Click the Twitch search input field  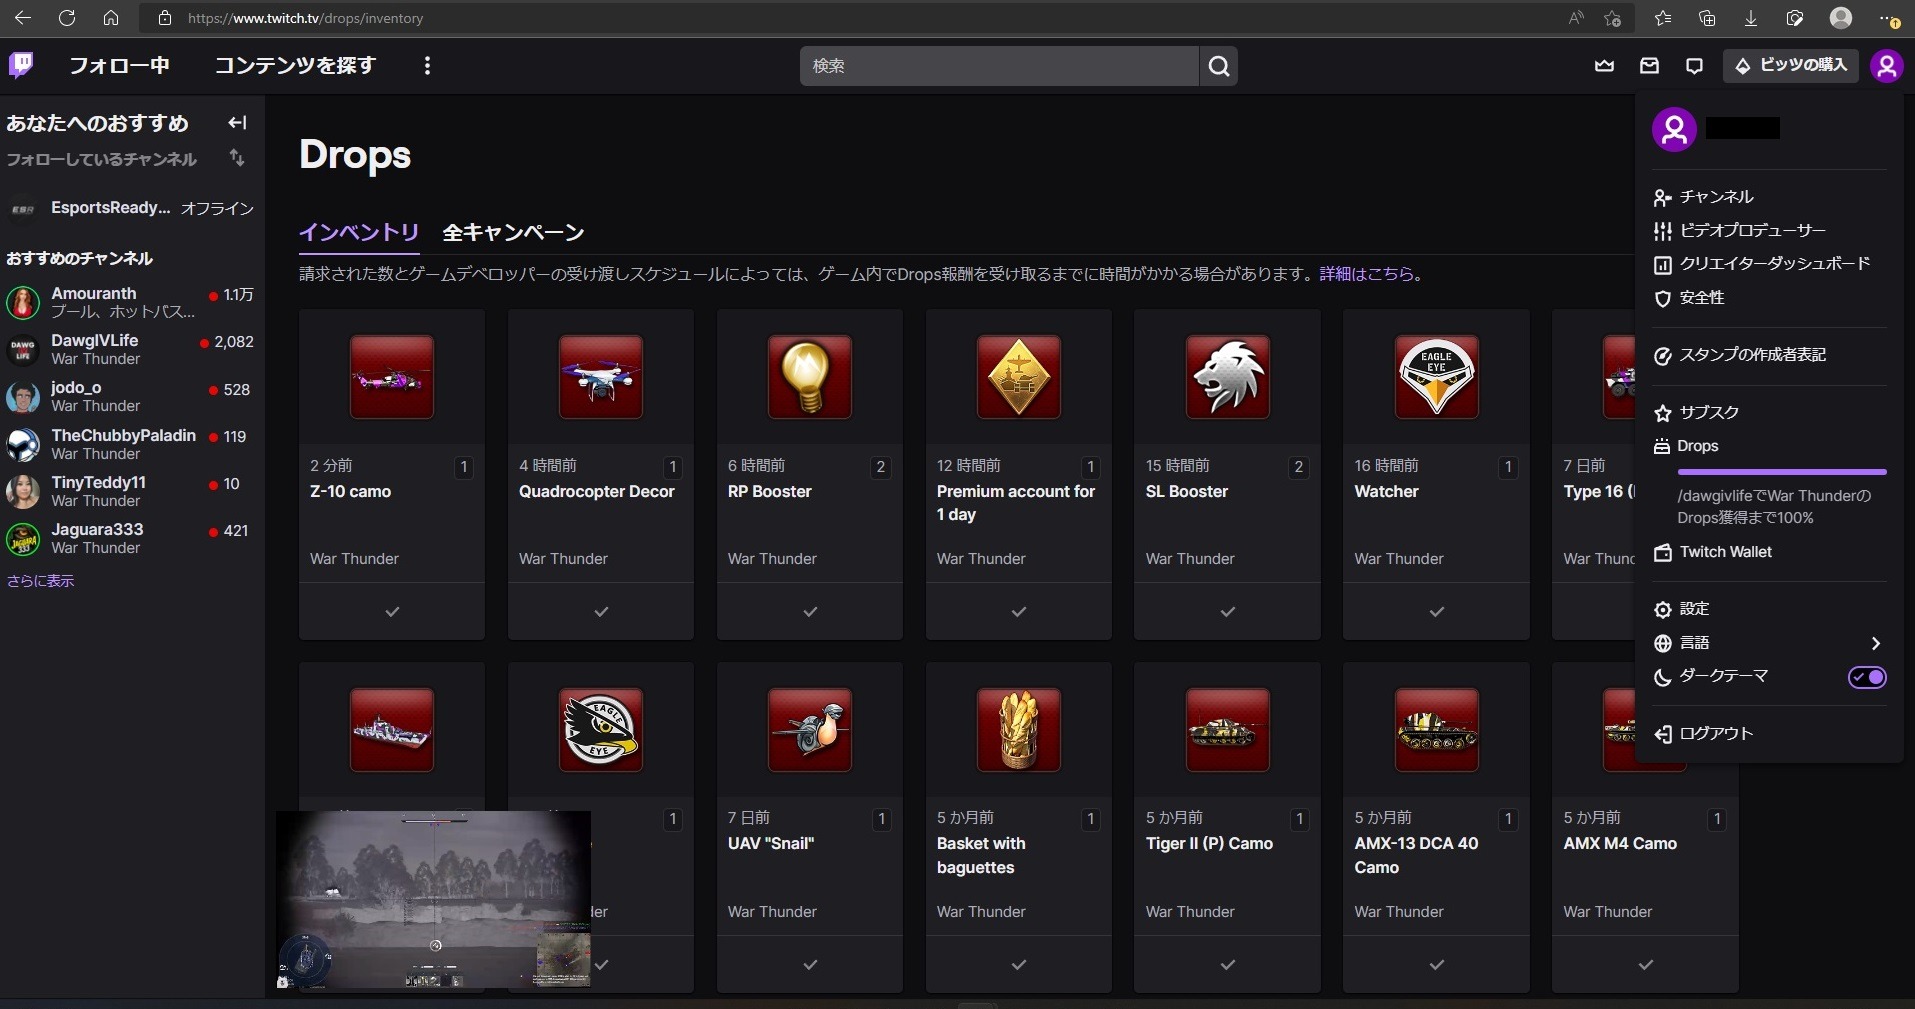pos(999,66)
